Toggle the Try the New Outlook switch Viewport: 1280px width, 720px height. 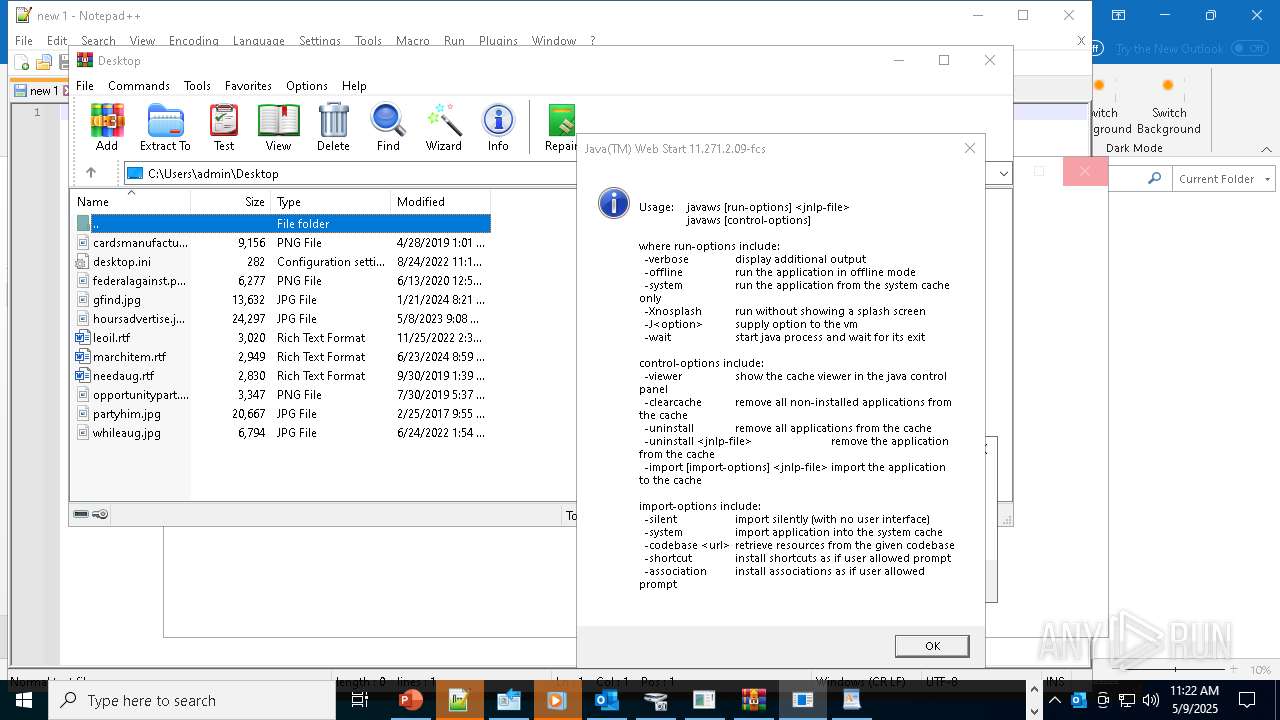[x=1249, y=48]
